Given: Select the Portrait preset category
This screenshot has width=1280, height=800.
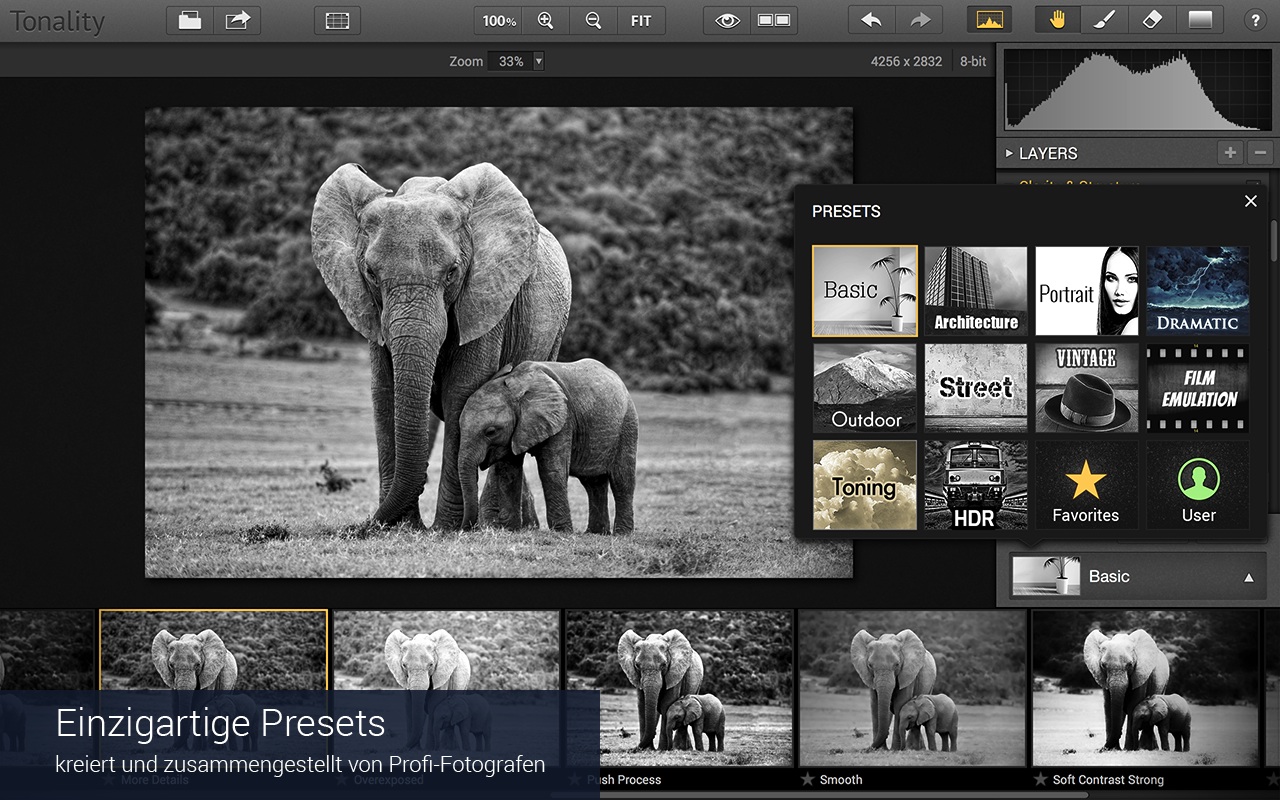Looking at the screenshot, I should coord(1087,291).
